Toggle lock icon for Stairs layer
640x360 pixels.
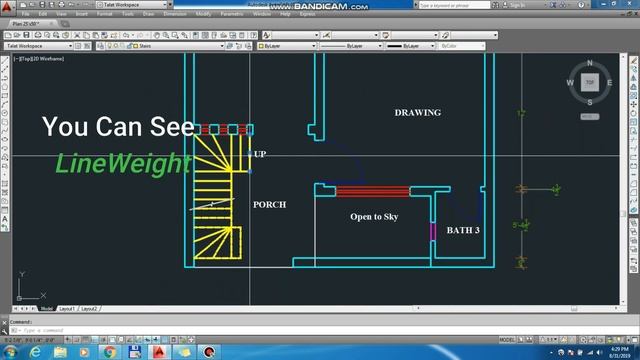click(x=129, y=46)
